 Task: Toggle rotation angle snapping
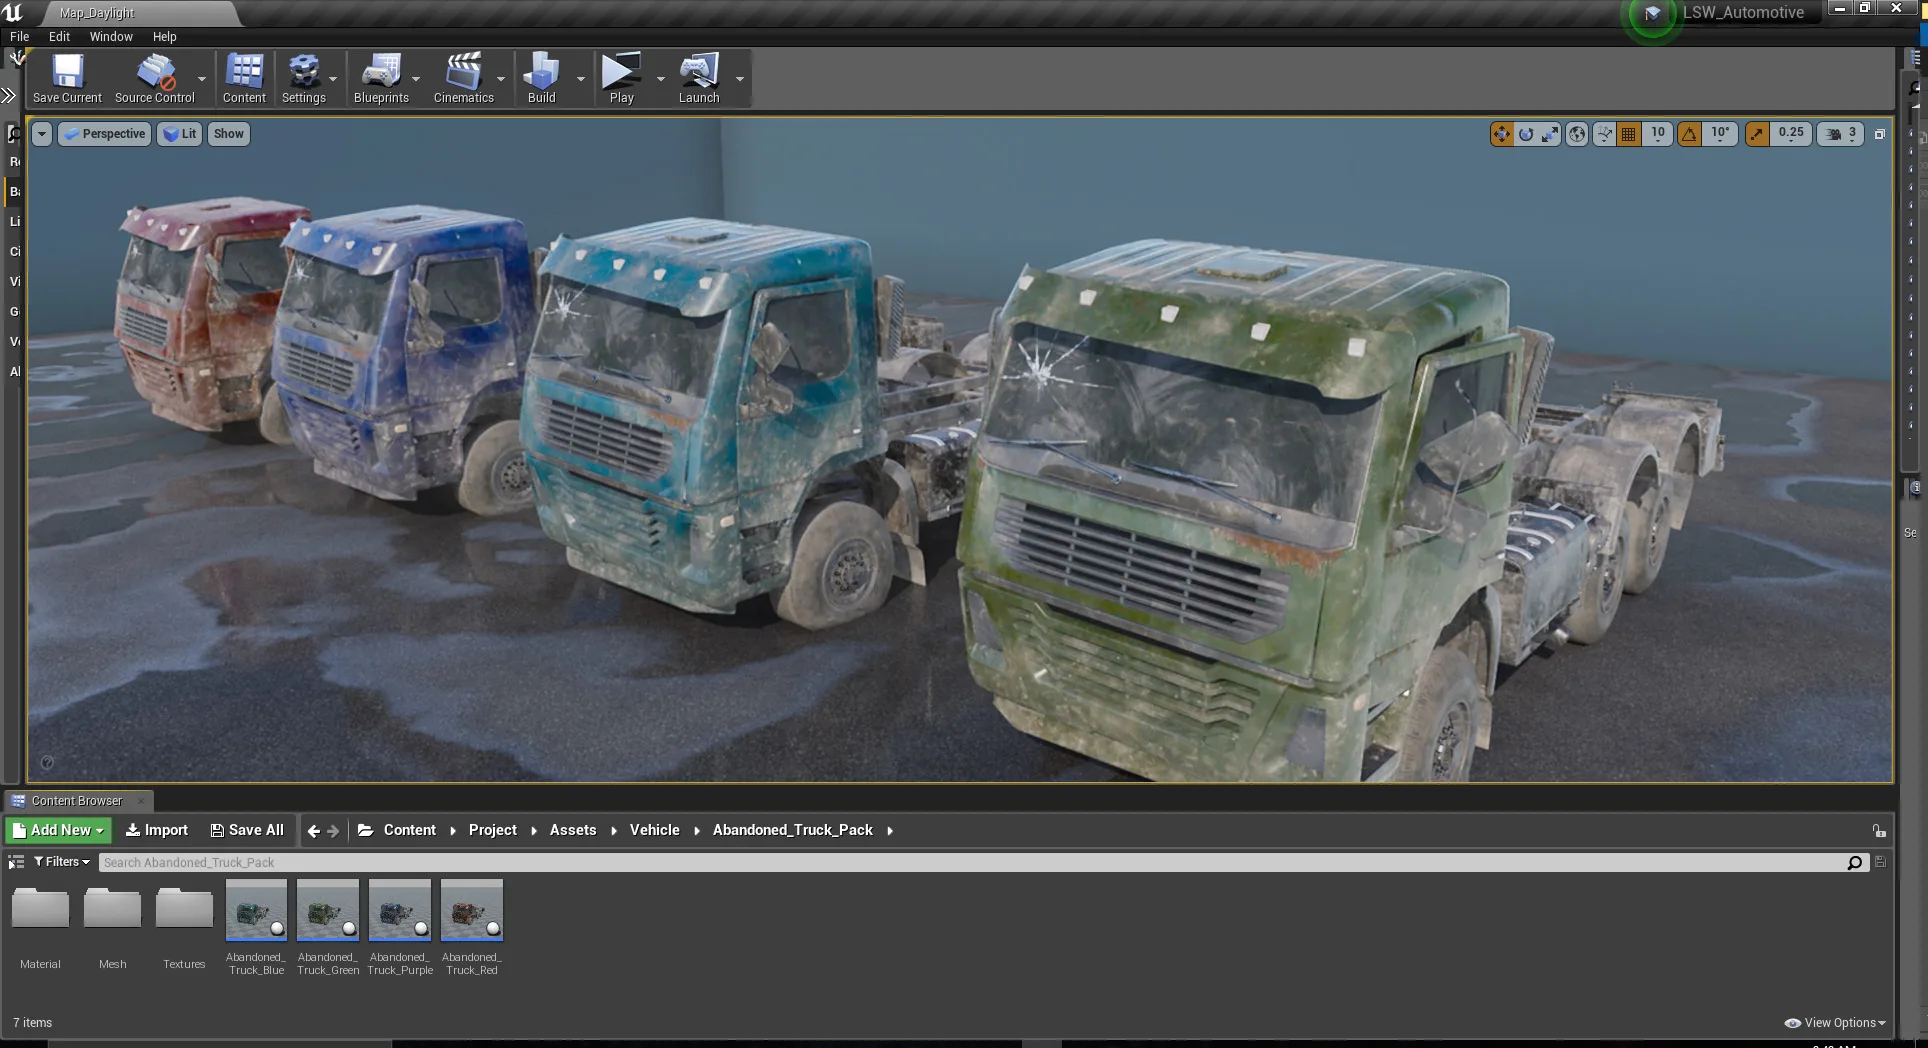(1690, 134)
